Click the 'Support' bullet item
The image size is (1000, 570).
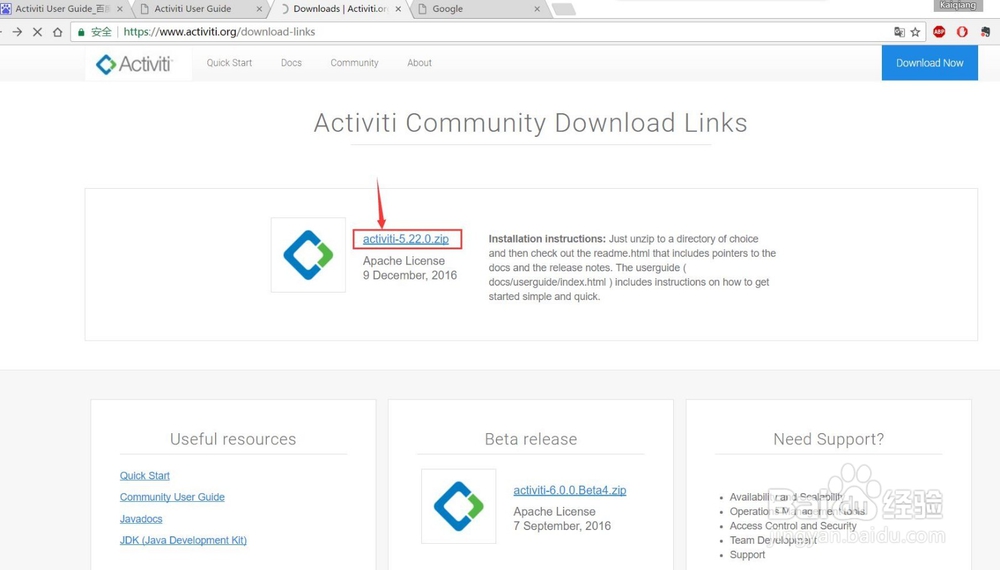coord(747,555)
